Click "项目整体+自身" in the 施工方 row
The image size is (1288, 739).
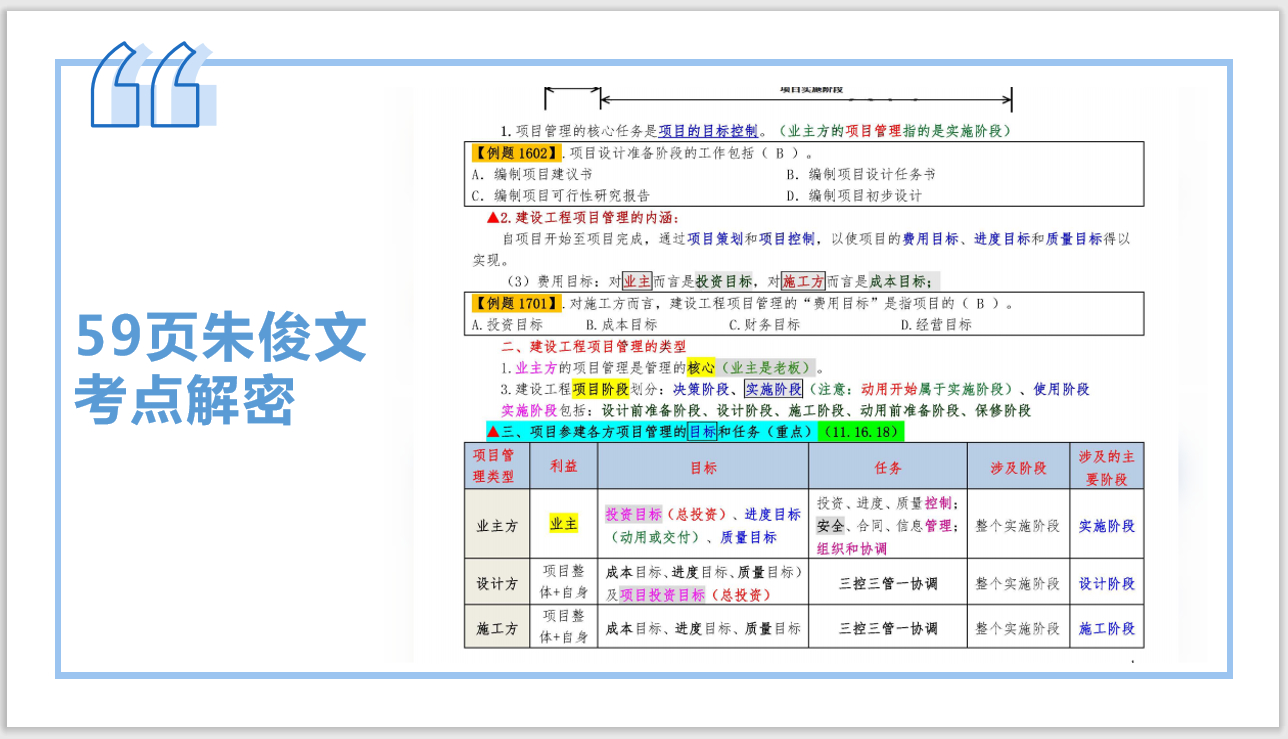point(564,628)
